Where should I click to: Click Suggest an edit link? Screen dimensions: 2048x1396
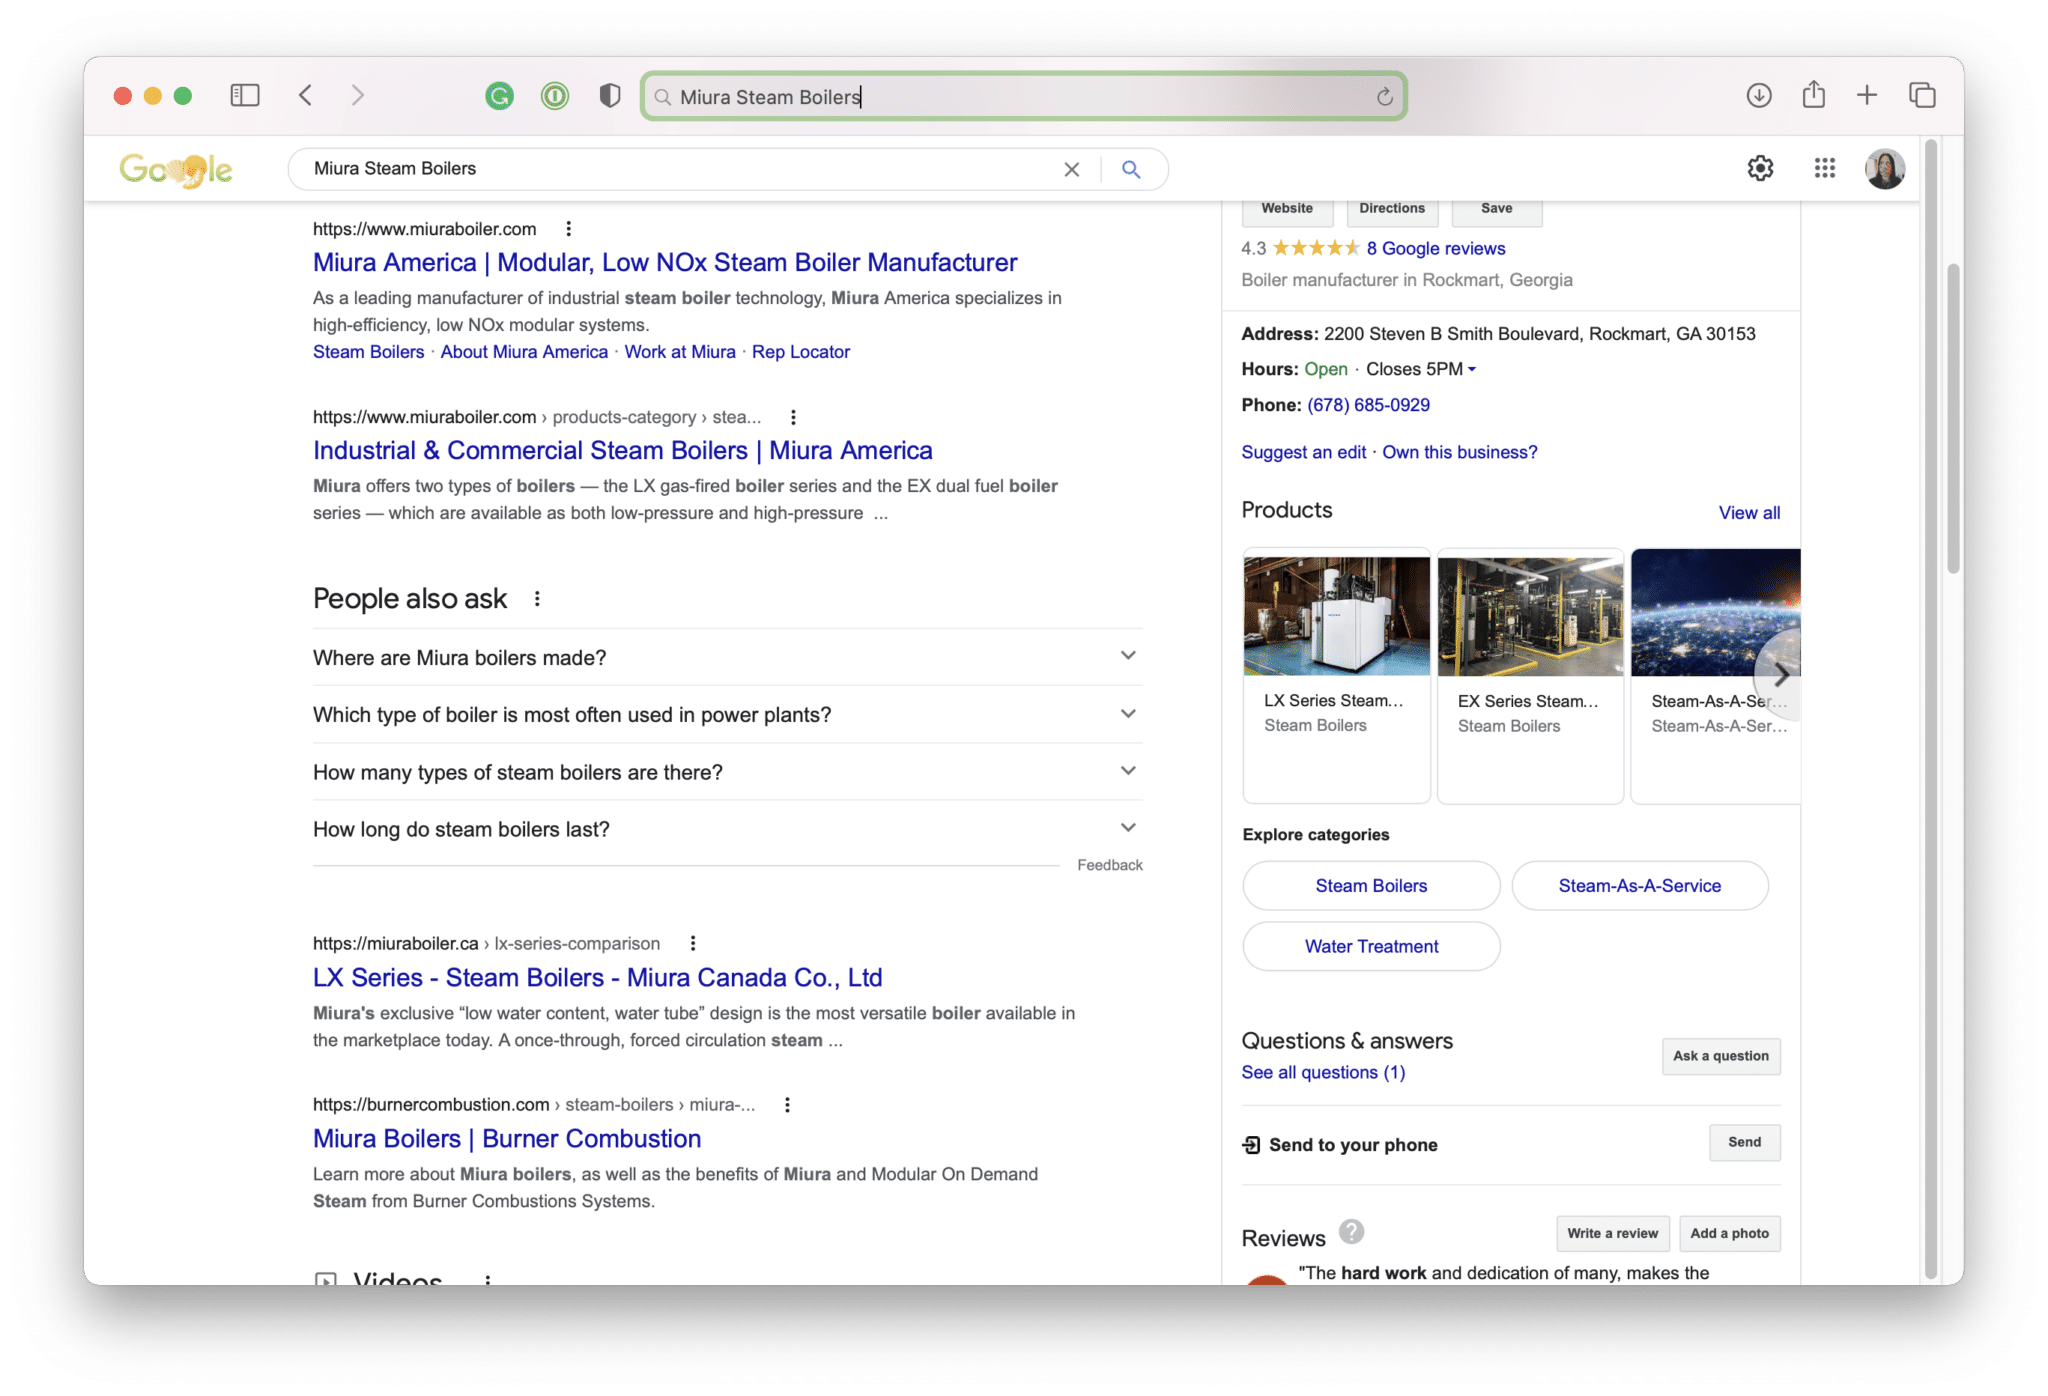tap(1304, 452)
